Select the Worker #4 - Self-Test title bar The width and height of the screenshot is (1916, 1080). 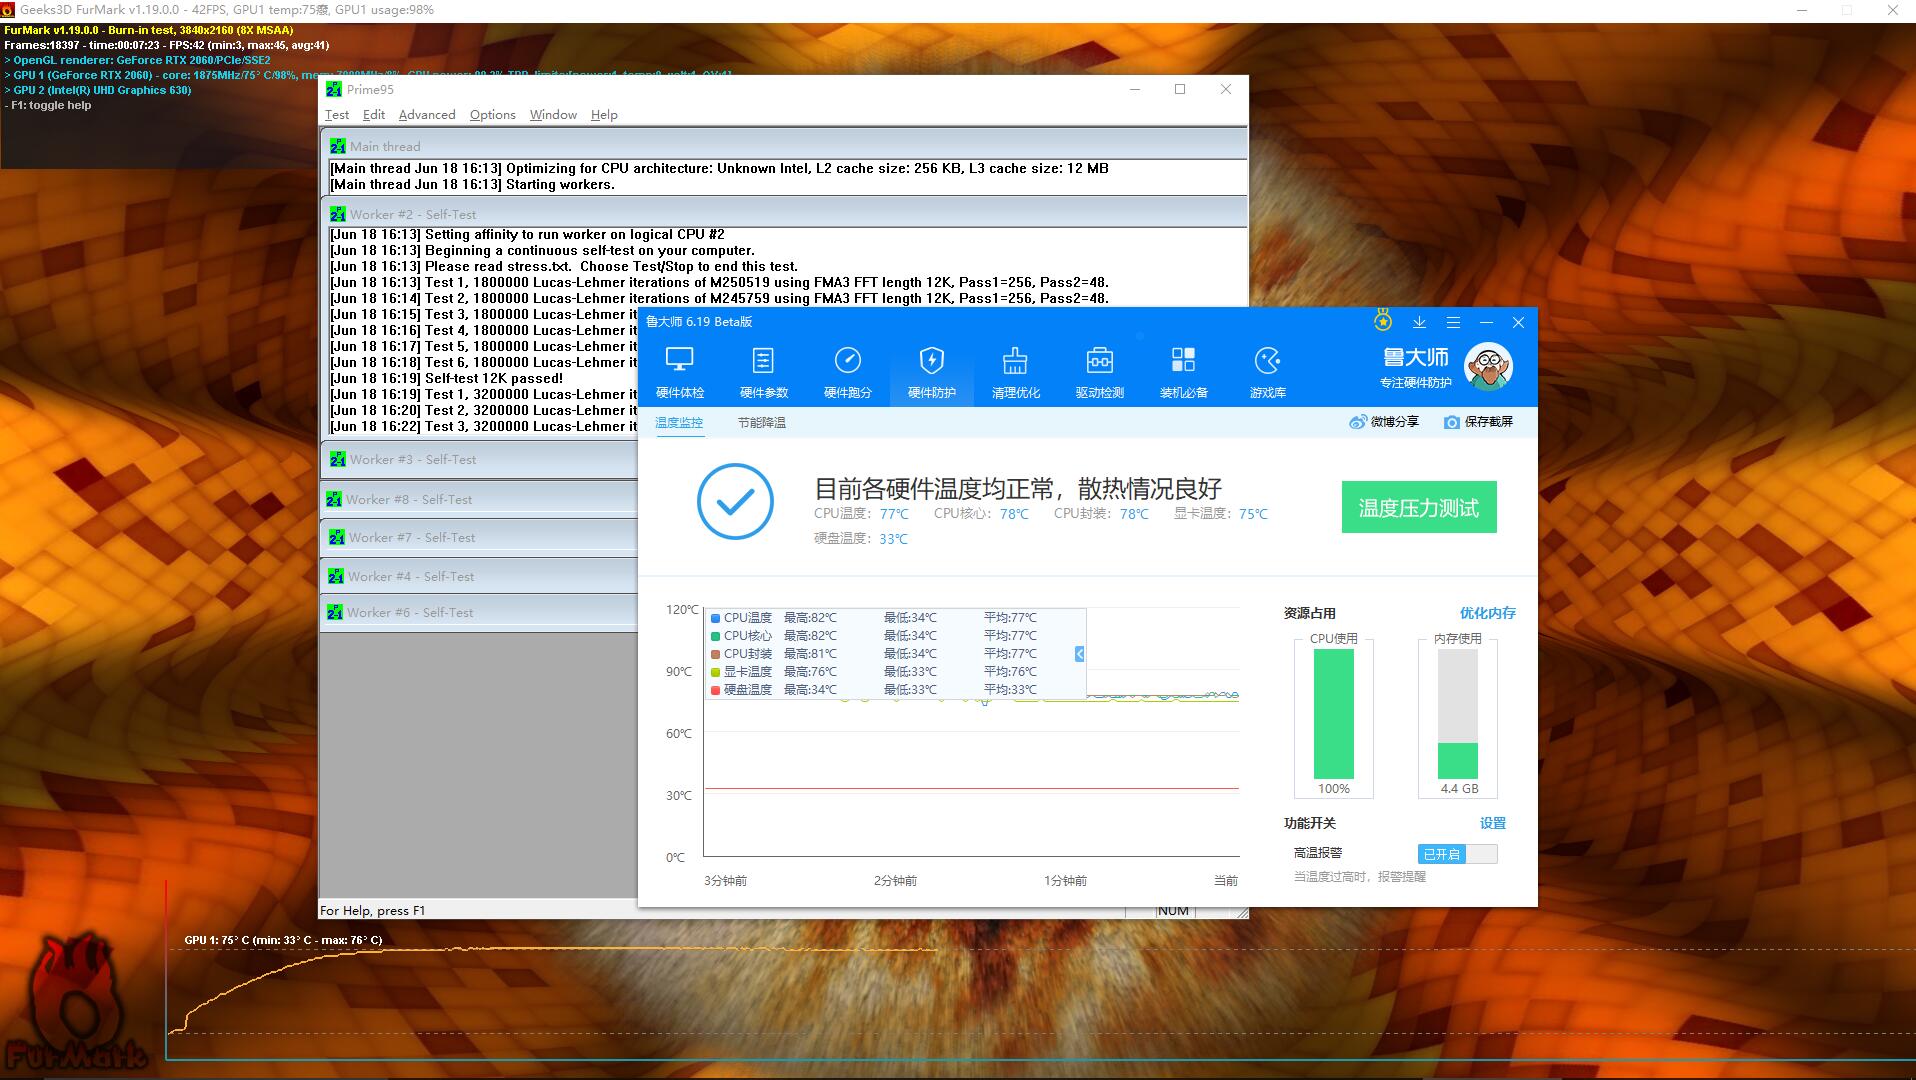[x=481, y=576]
